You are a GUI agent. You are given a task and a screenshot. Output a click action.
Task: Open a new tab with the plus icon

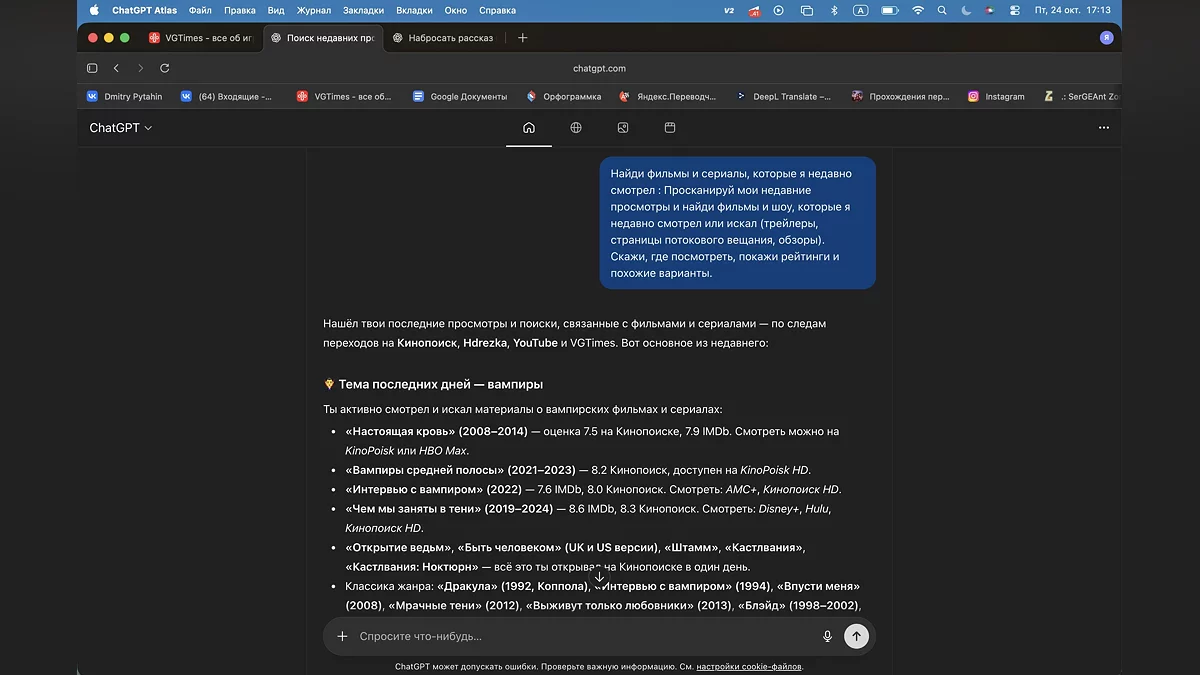tap(522, 38)
